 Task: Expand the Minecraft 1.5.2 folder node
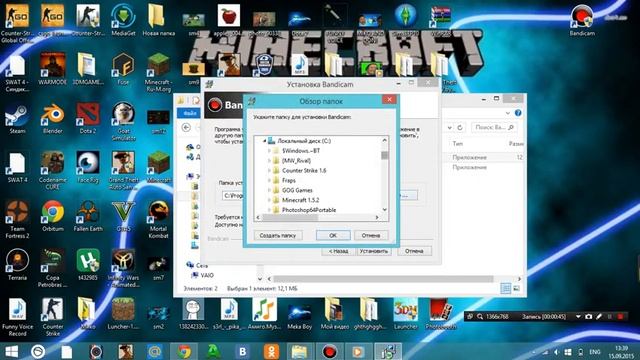(269, 200)
